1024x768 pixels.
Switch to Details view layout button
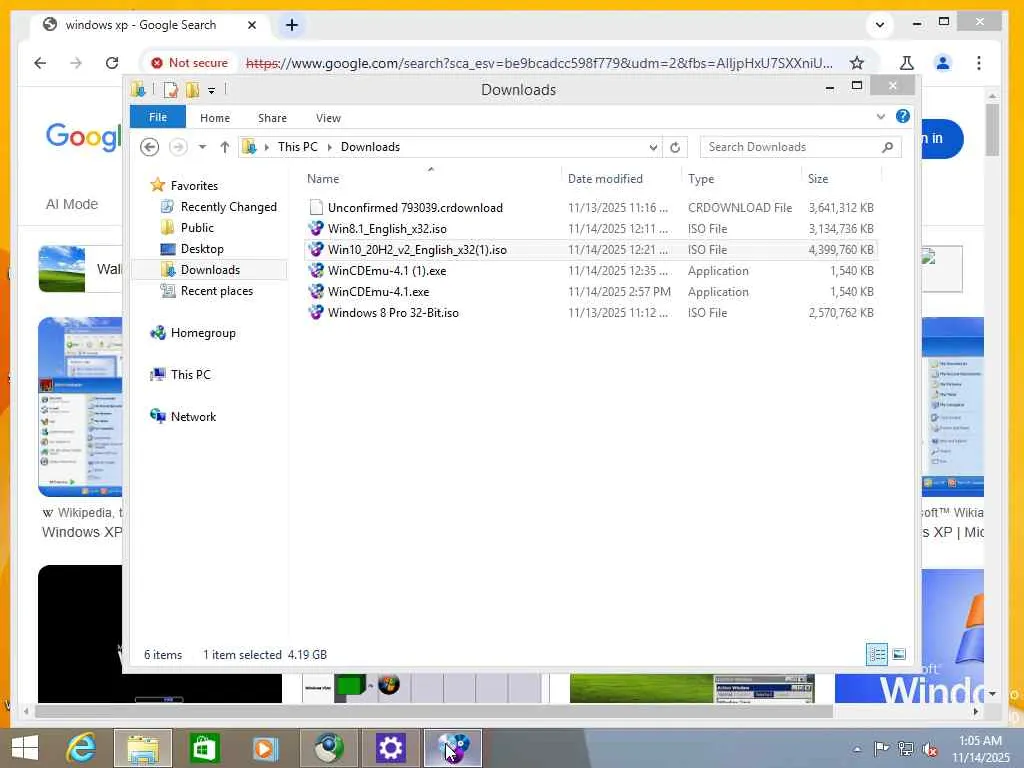[x=876, y=654]
